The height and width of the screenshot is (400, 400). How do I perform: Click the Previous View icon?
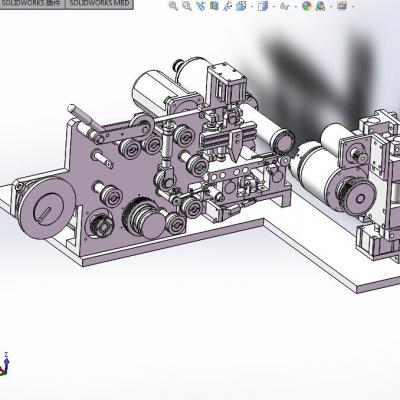201,6
